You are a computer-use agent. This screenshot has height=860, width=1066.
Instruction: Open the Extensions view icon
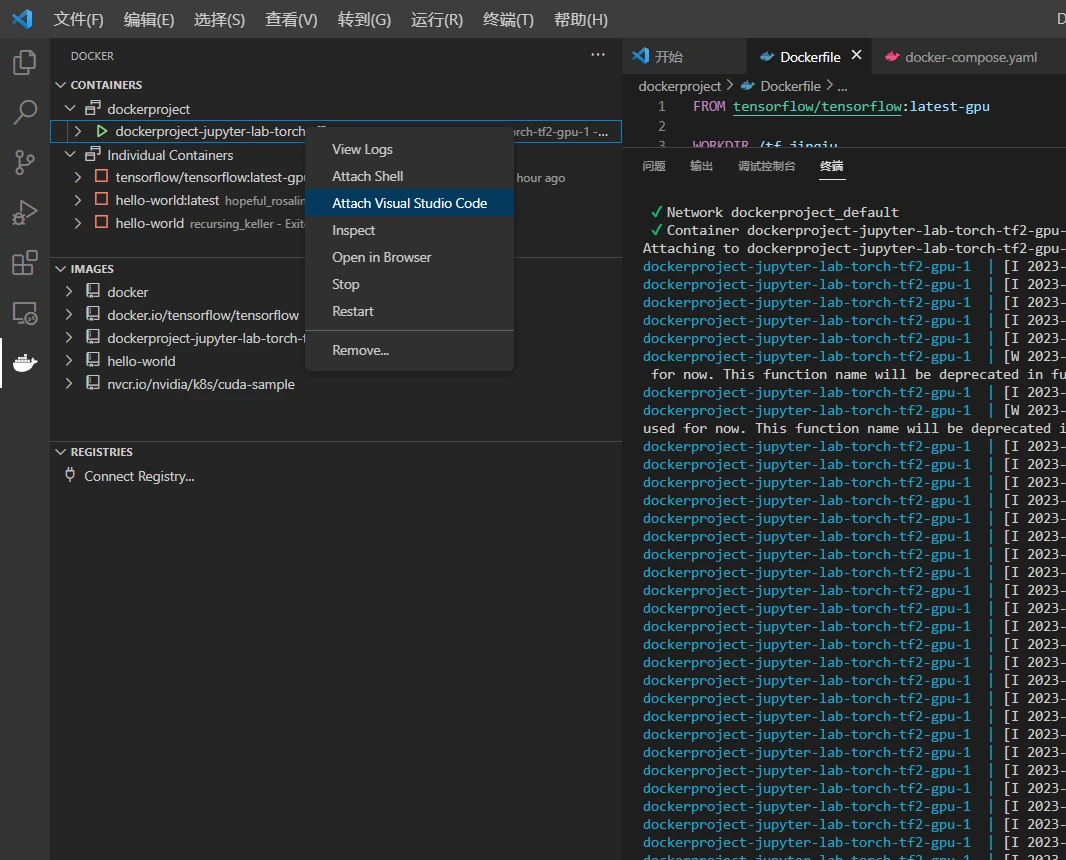24,263
